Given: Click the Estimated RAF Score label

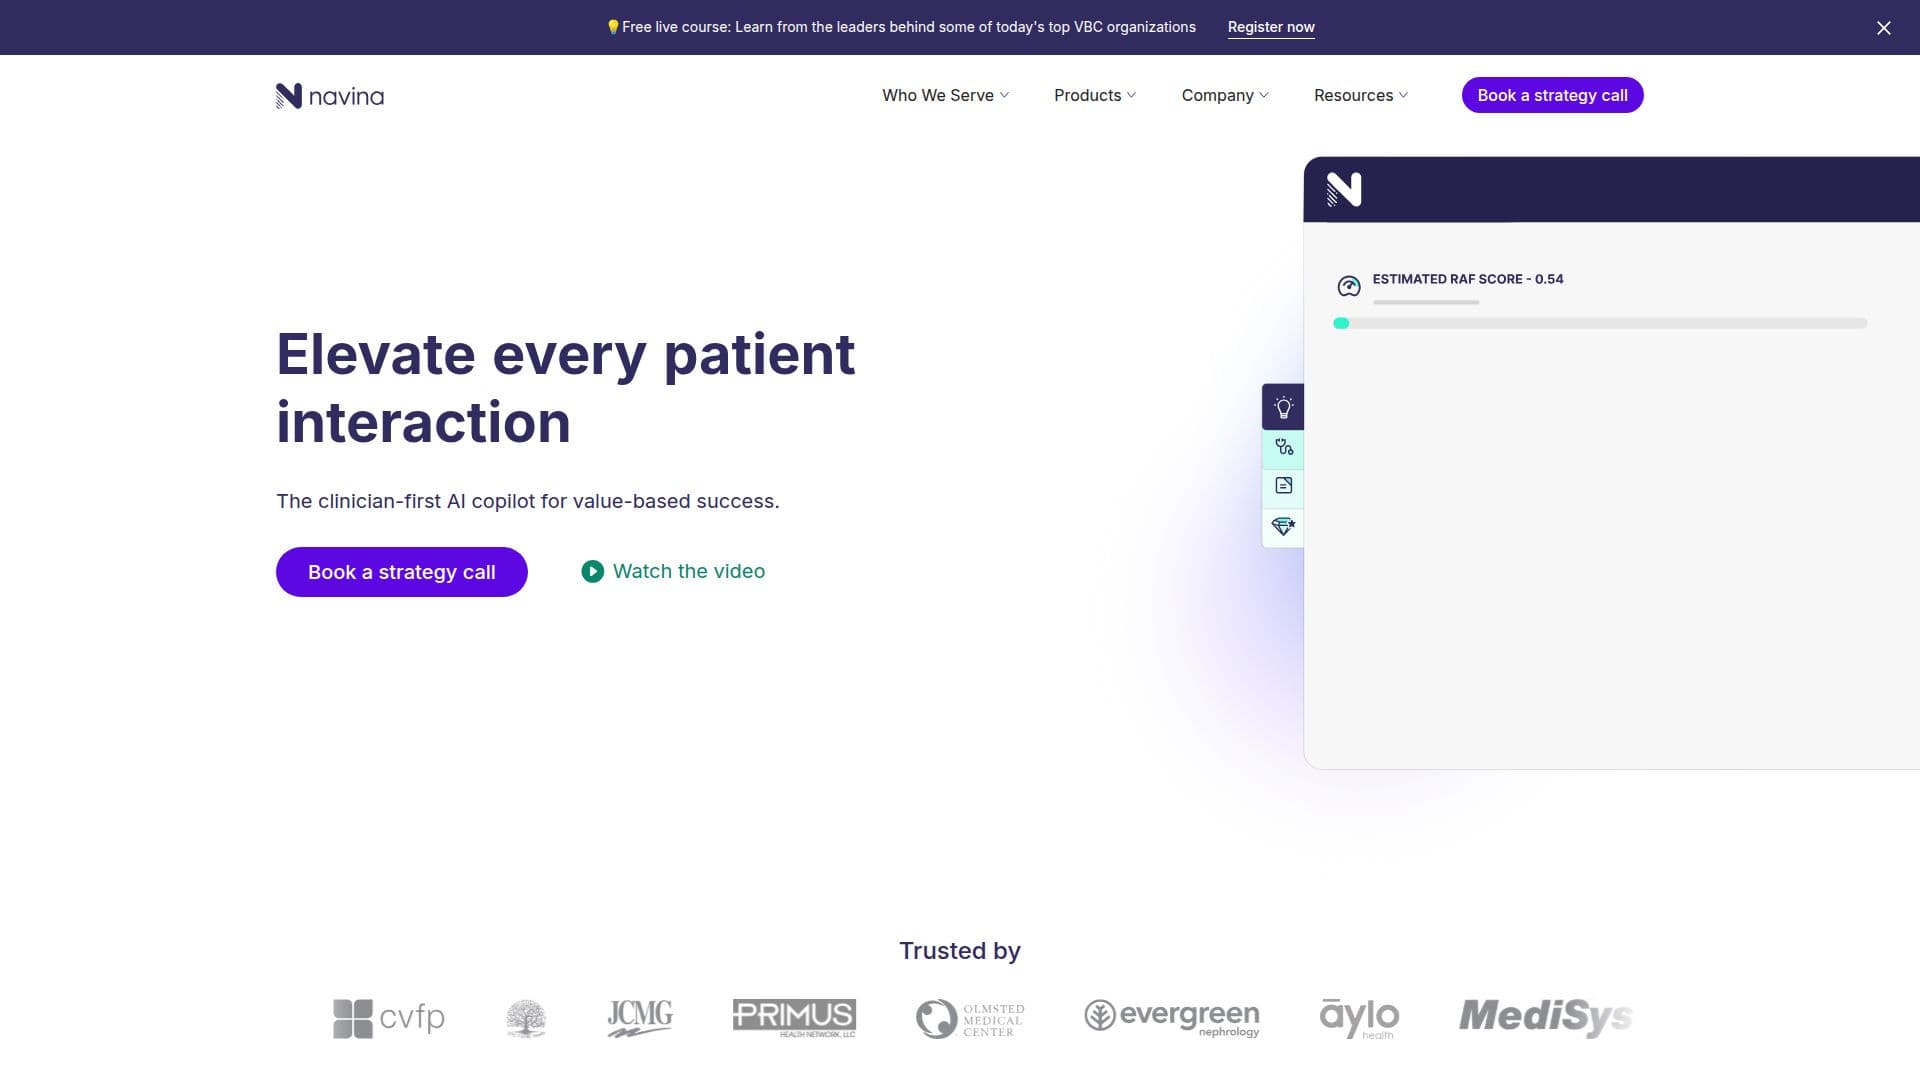Looking at the screenshot, I should tap(1467, 279).
